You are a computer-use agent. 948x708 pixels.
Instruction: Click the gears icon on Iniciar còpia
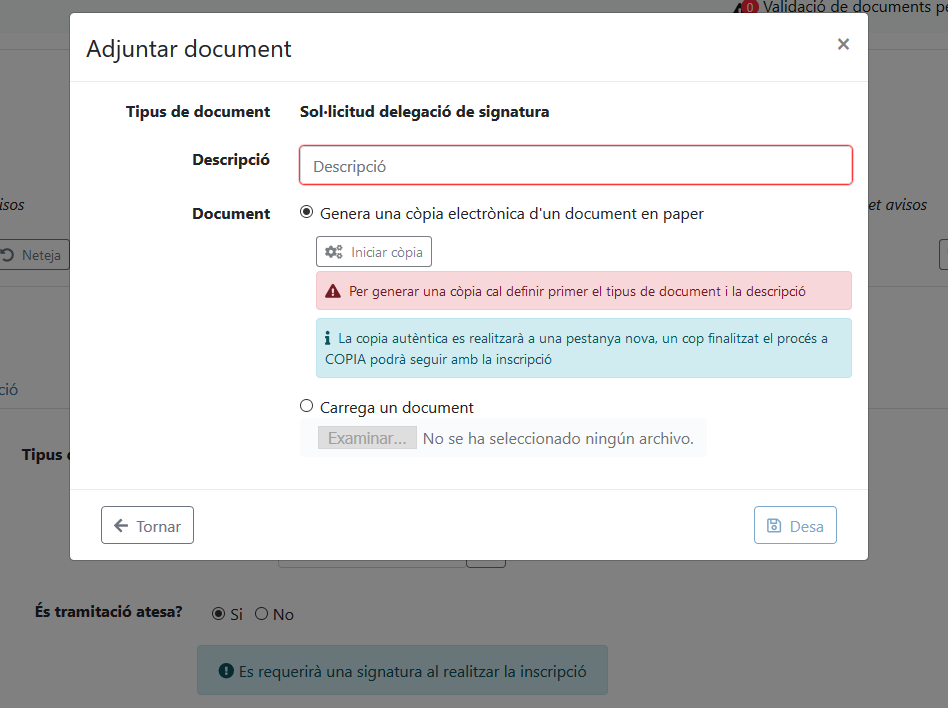coord(334,252)
